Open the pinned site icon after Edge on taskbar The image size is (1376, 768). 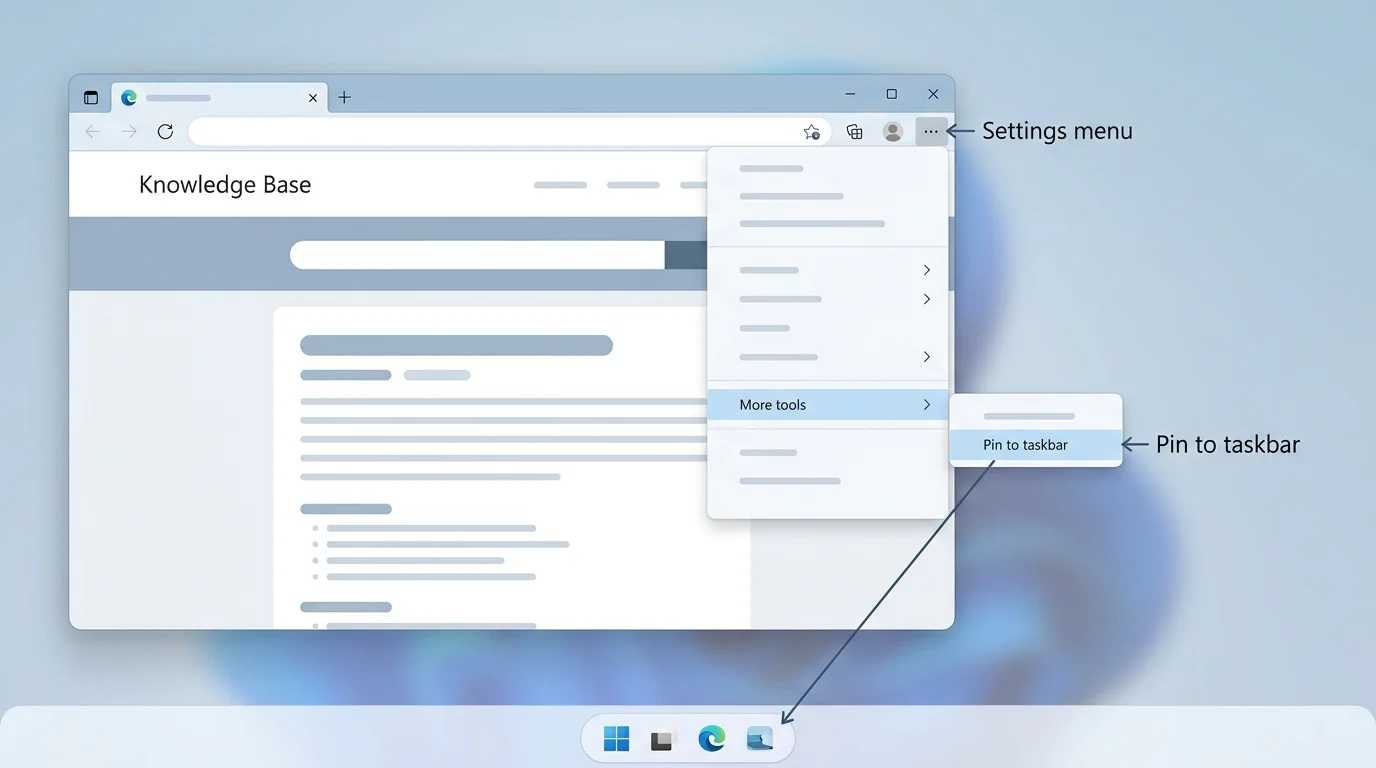tap(760, 739)
